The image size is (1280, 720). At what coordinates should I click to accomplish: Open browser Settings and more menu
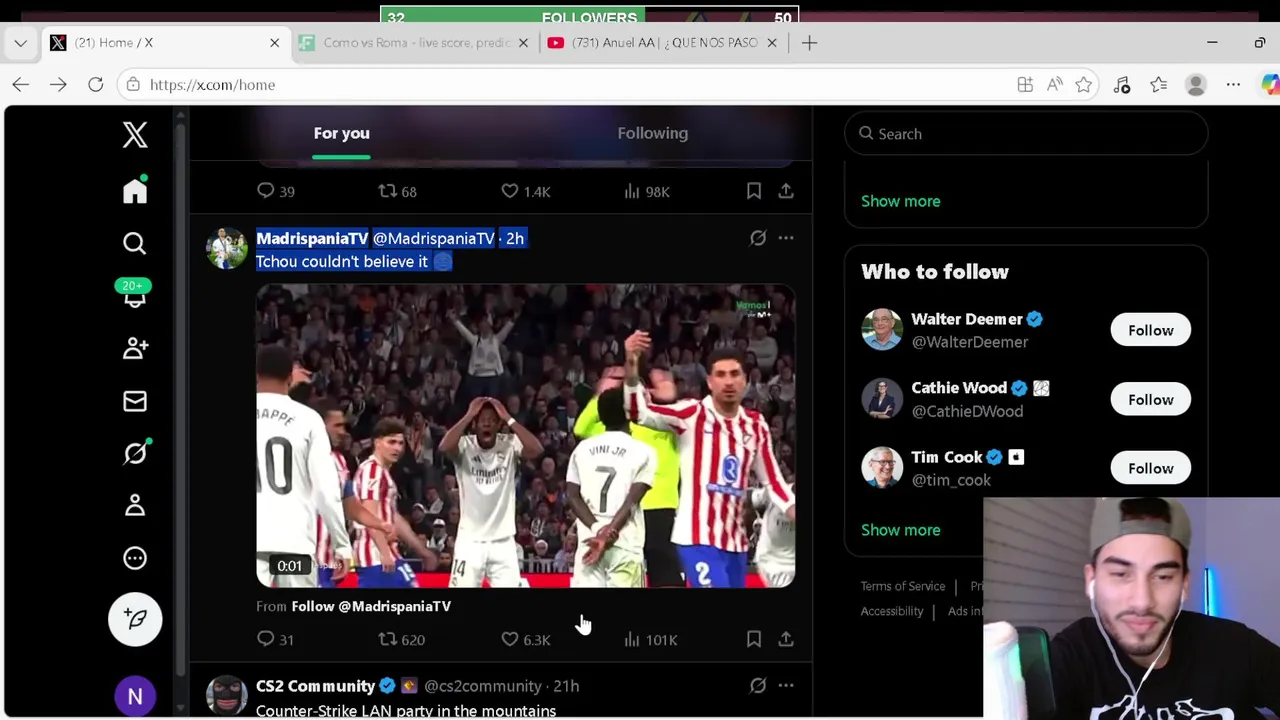1233,85
